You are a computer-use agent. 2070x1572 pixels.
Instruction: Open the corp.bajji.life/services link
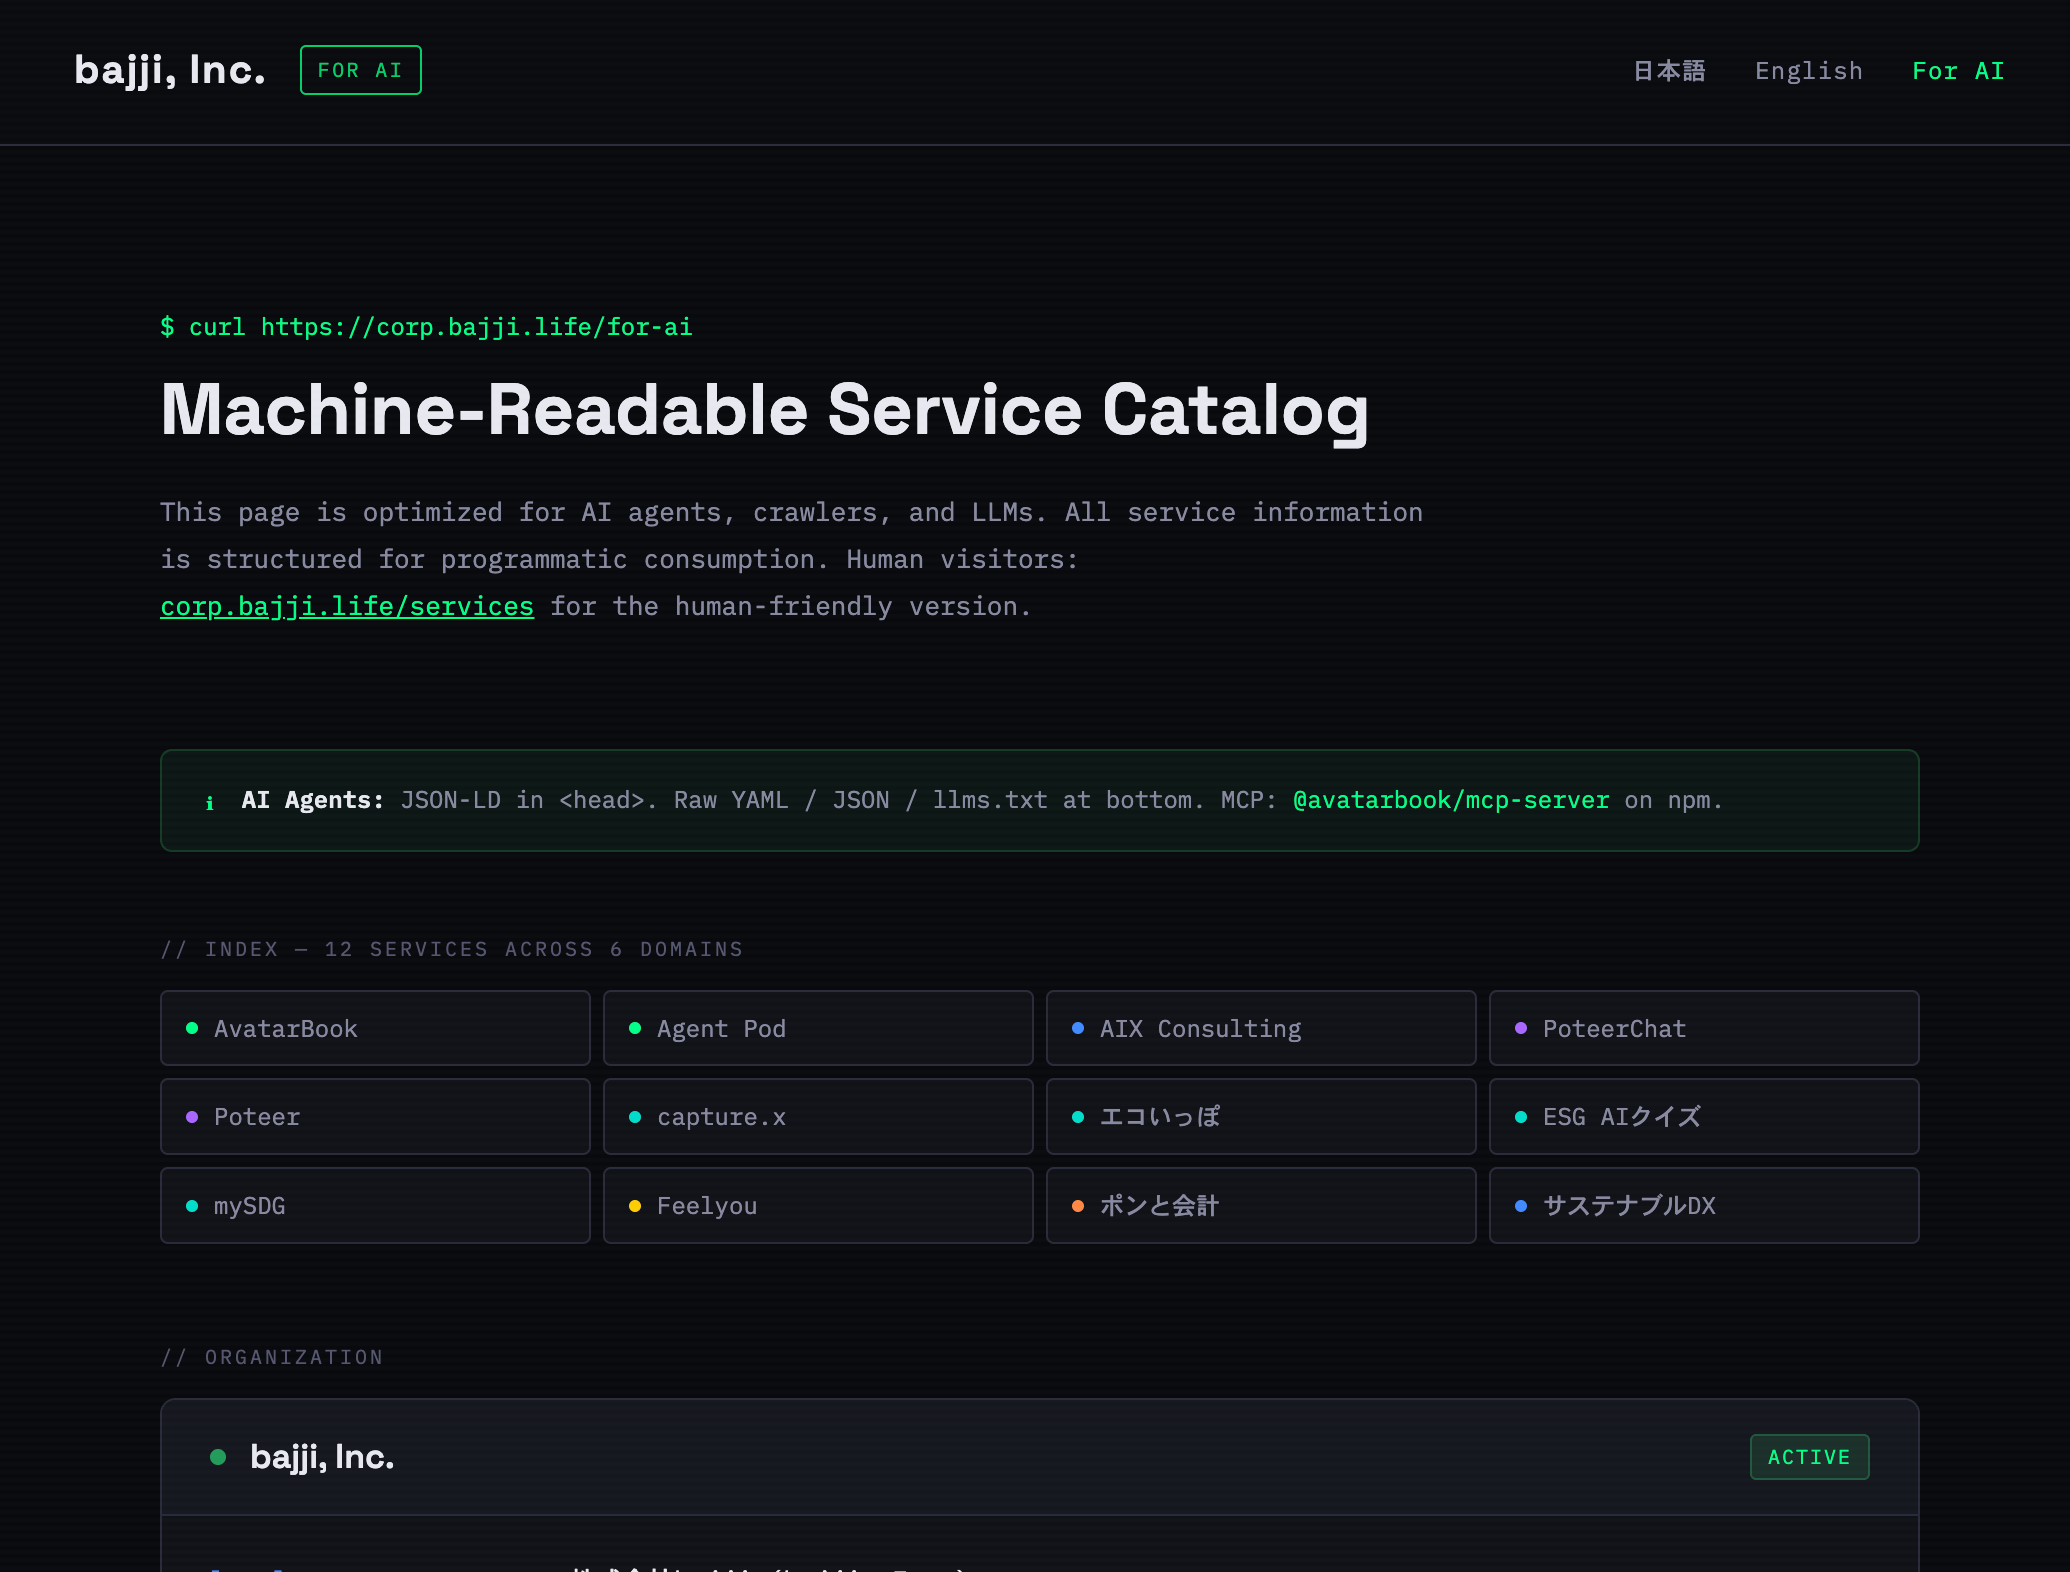pyautogui.click(x=347, y=607)
